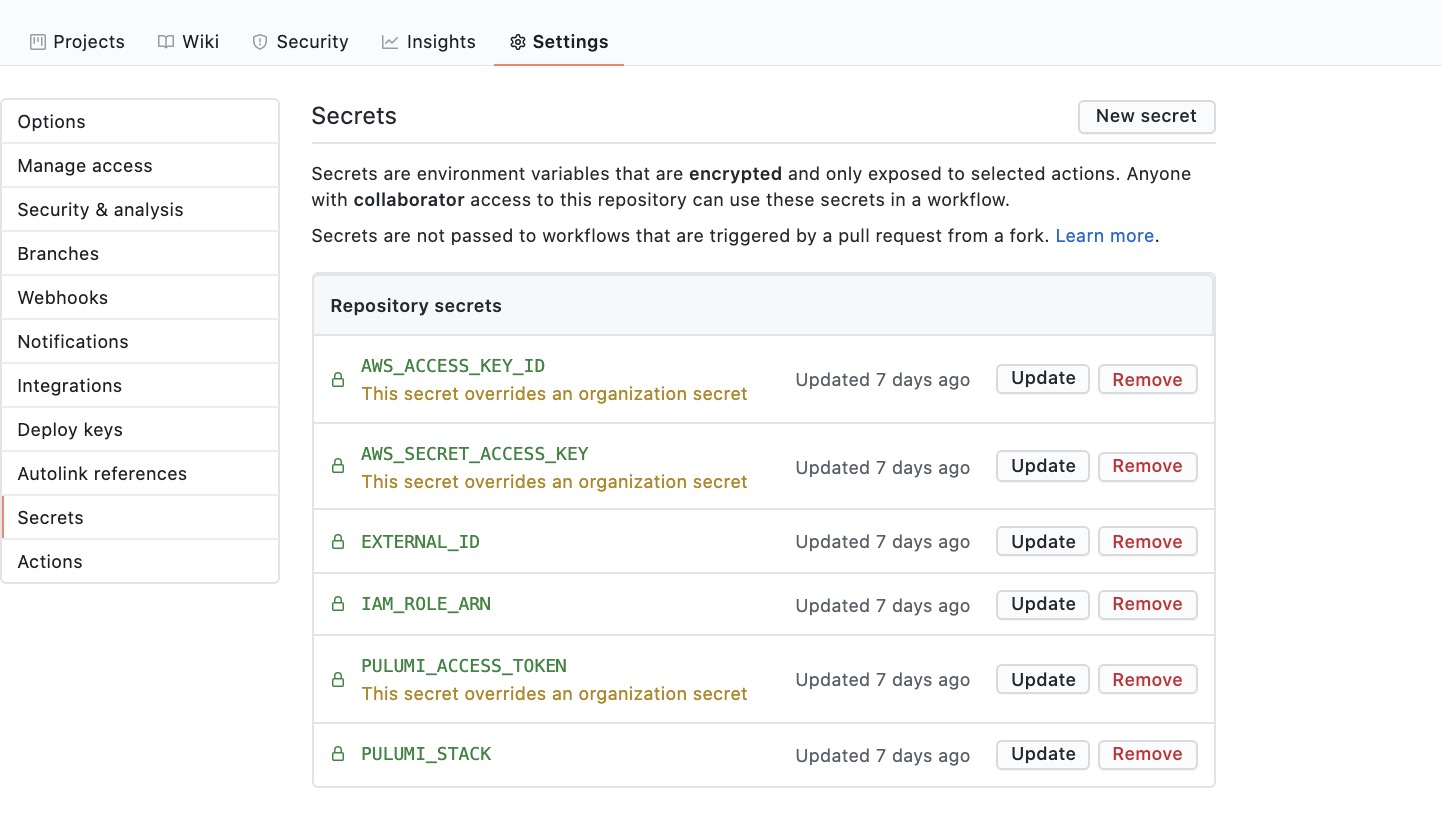The image size is (1442, 826).
Task: Update the EXTERNAL_ID secret
Action: pyautogui.click(x=1043, y=542)
